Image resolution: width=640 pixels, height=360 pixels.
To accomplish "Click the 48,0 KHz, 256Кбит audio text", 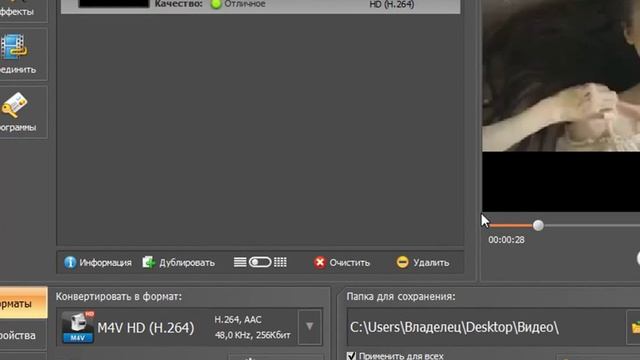I will pyautogui.click(x=253, y=336).
